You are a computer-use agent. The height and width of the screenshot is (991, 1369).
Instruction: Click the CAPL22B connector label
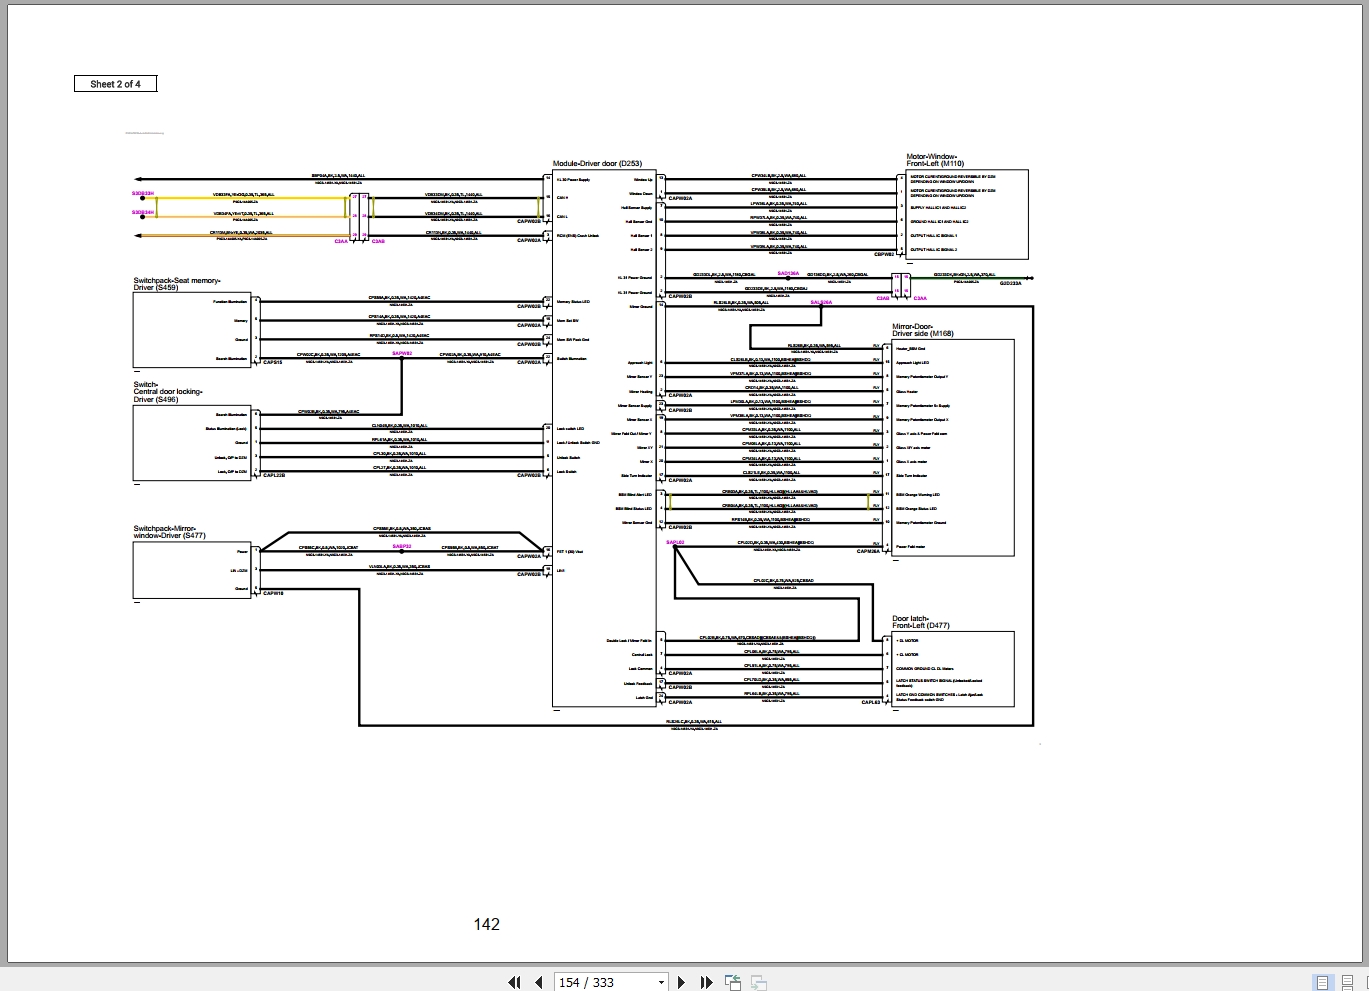(x=274, y=475)
